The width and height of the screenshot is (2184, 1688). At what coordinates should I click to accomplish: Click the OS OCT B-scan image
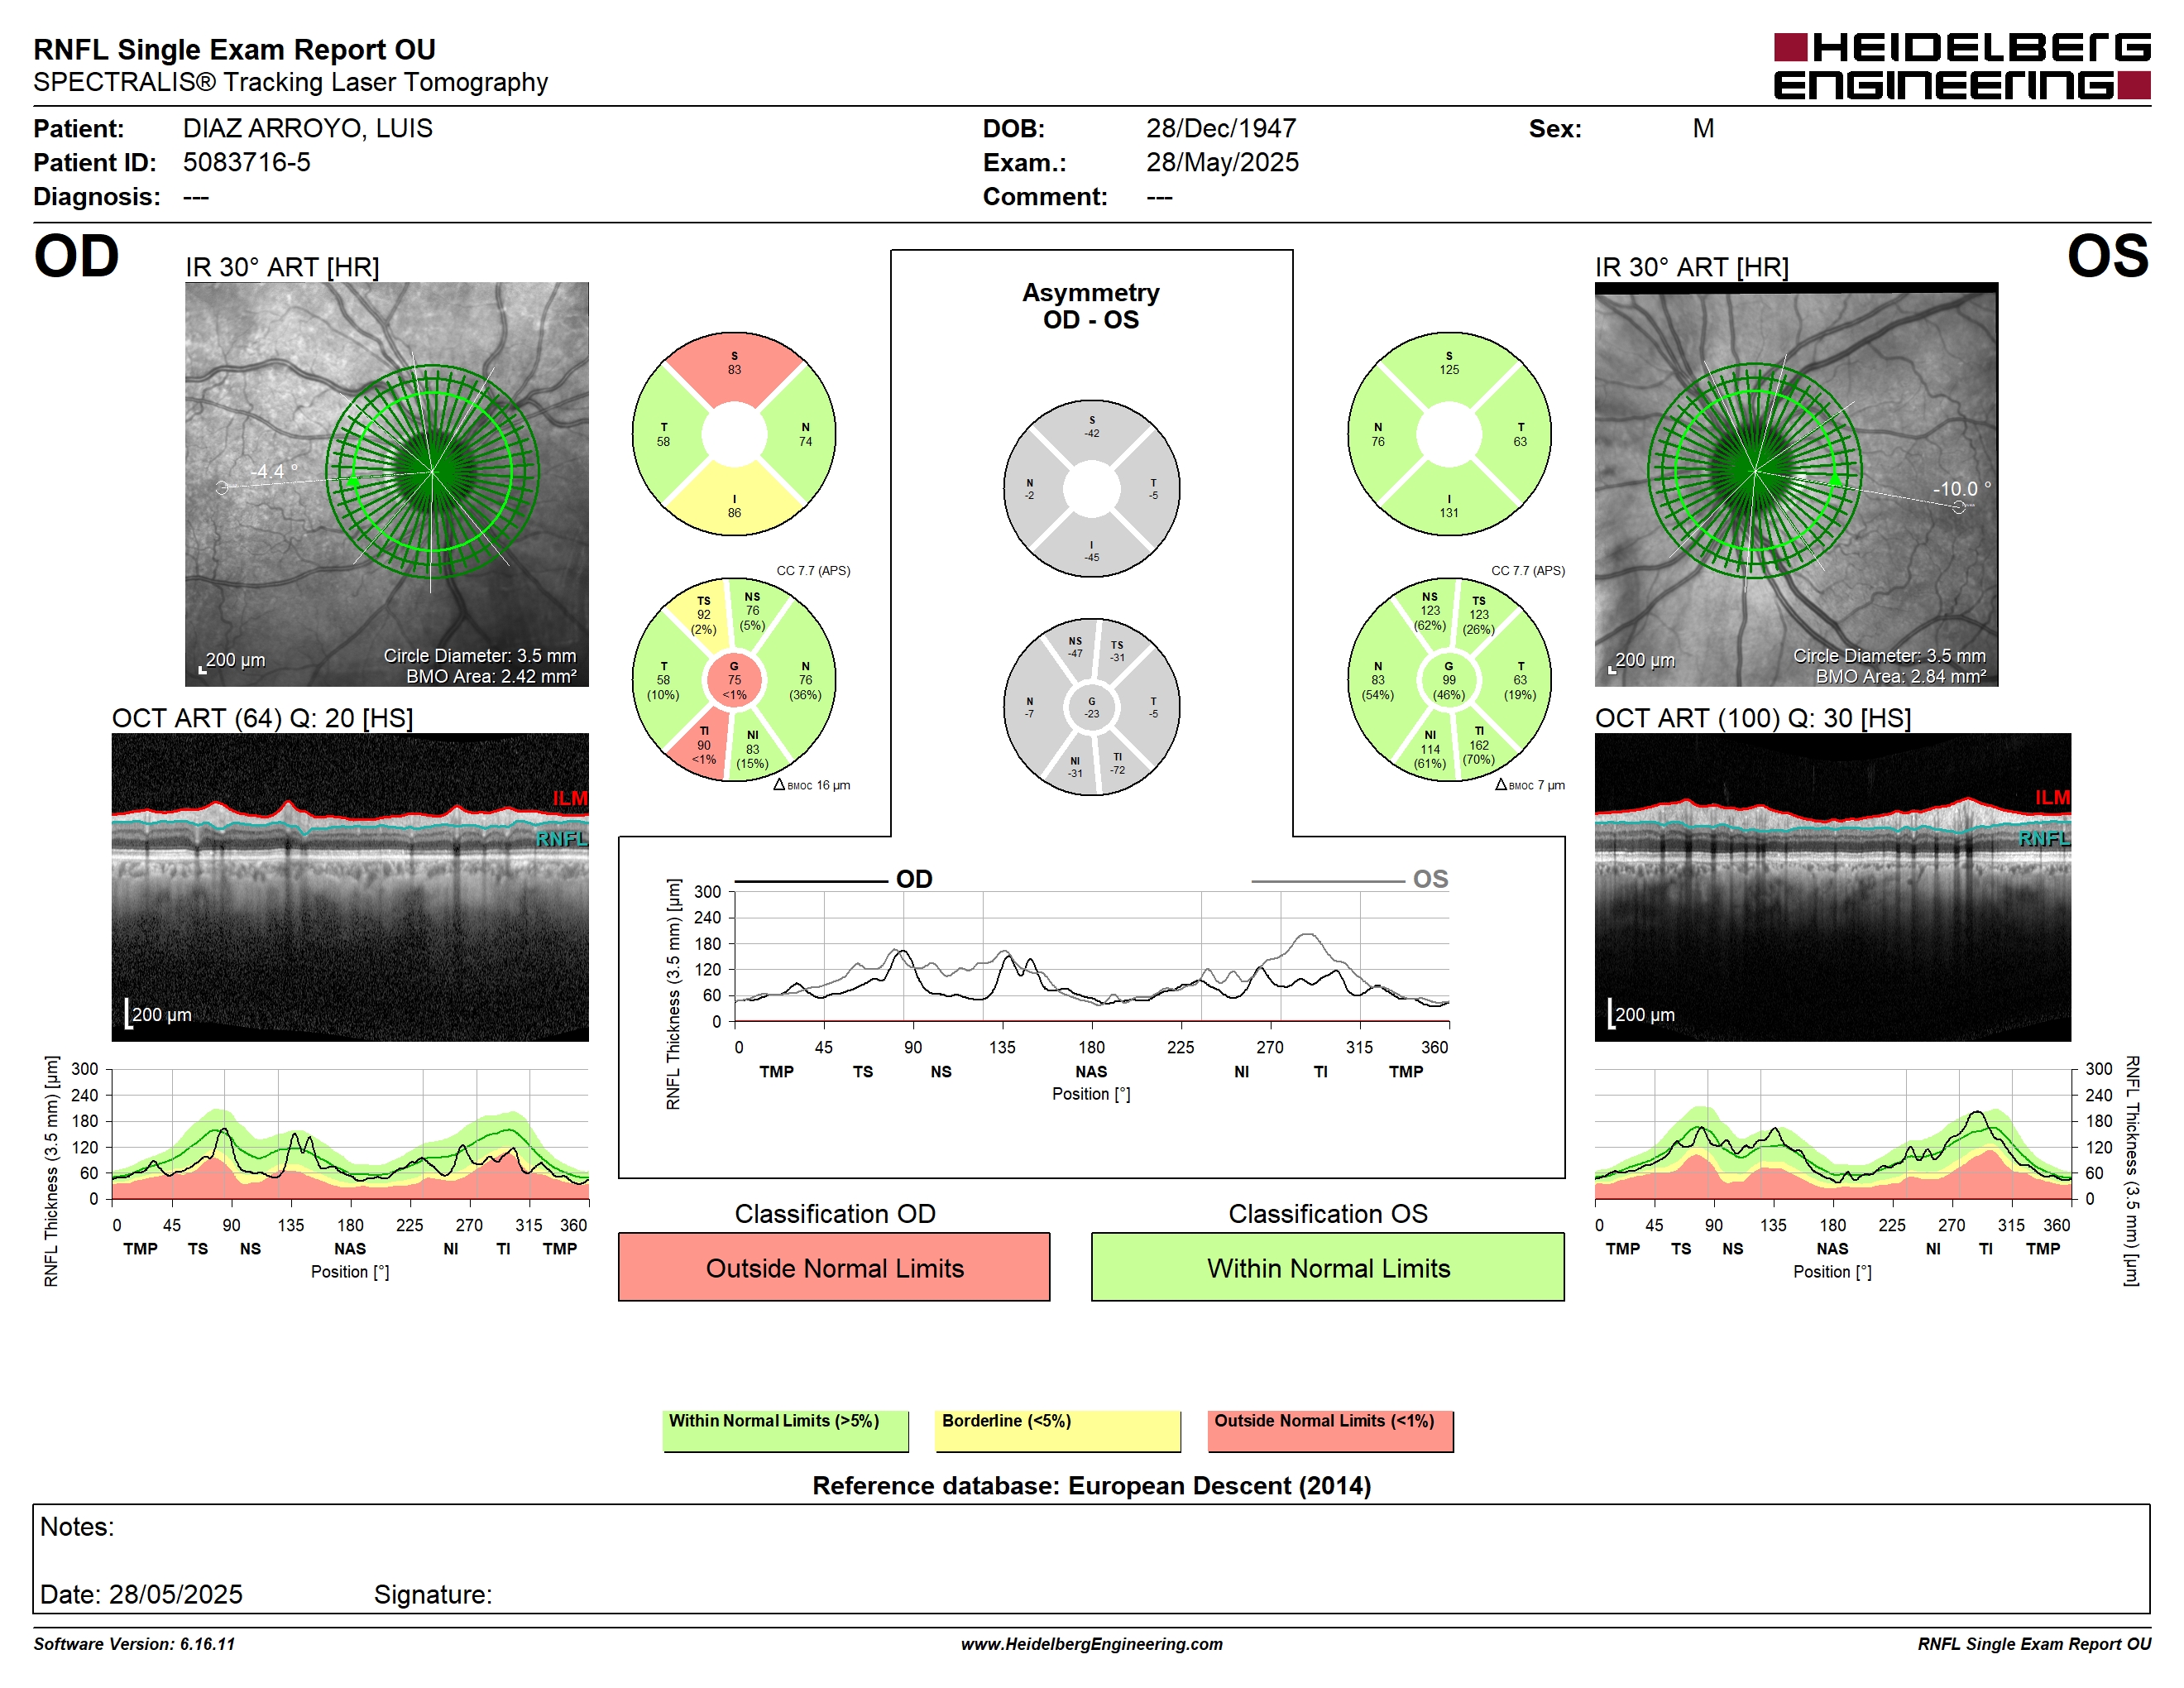(1832, 887)
